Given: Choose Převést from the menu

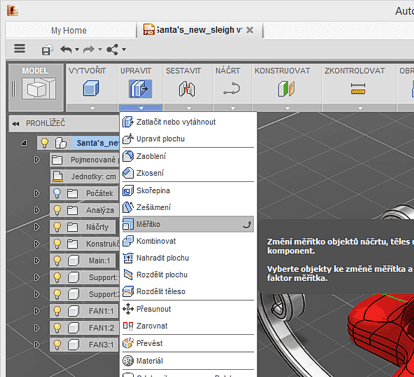Looking at the screenshot, I should [188, 343].
